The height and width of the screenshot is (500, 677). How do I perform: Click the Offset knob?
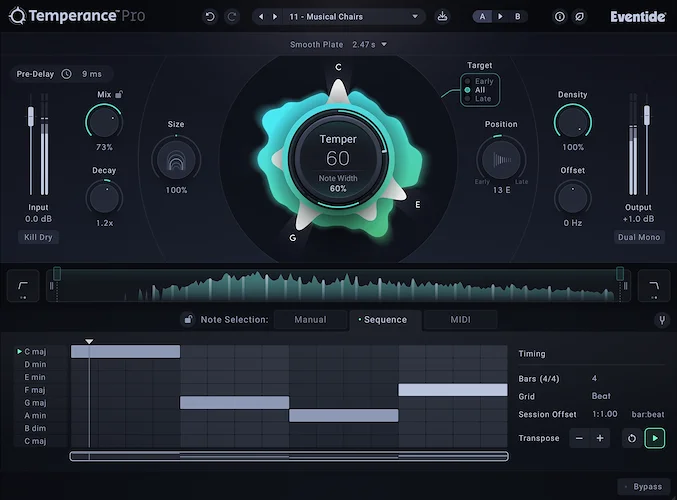(x=573, y=198)
